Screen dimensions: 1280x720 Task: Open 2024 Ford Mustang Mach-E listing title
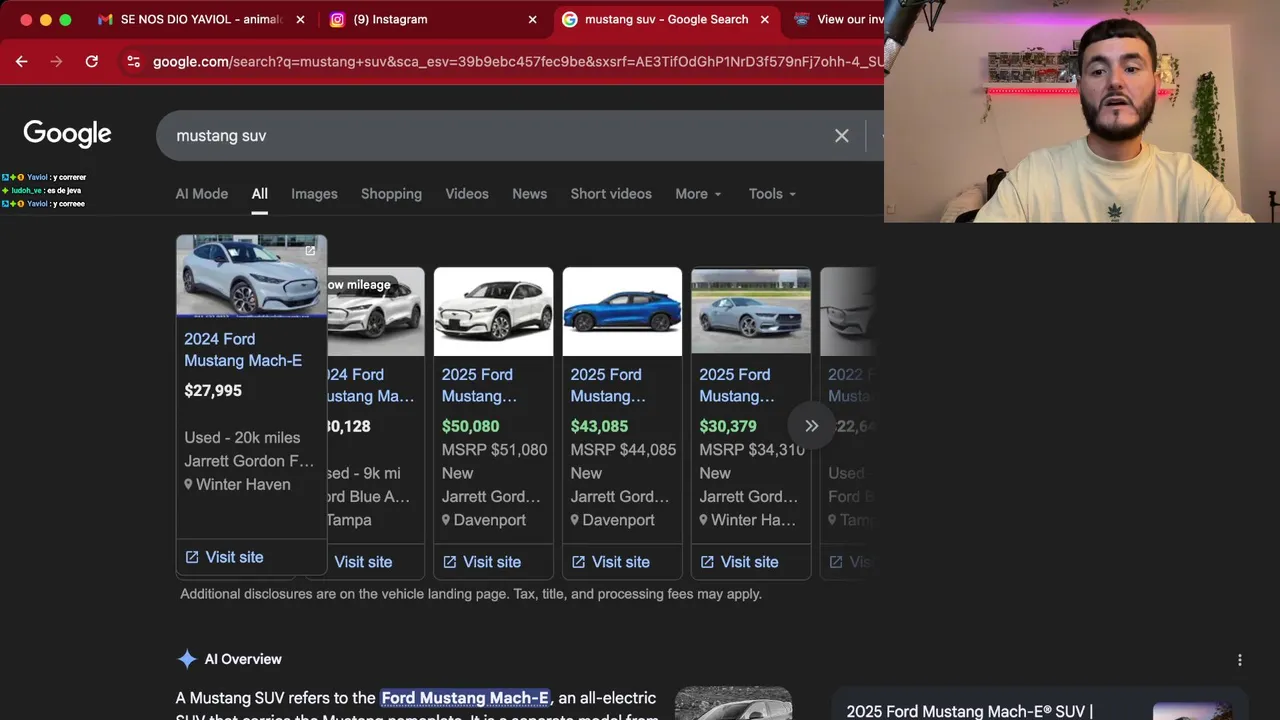pos(243,350)
